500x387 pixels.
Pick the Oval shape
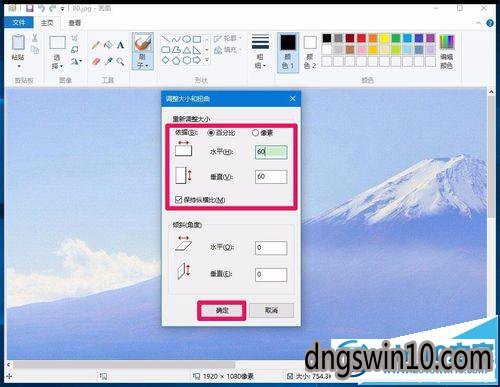tap(187, 40)
